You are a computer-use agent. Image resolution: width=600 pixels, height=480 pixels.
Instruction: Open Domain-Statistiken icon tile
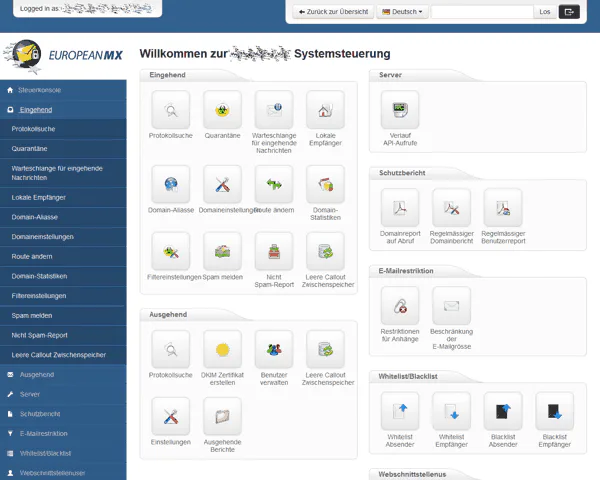point(326,184)
